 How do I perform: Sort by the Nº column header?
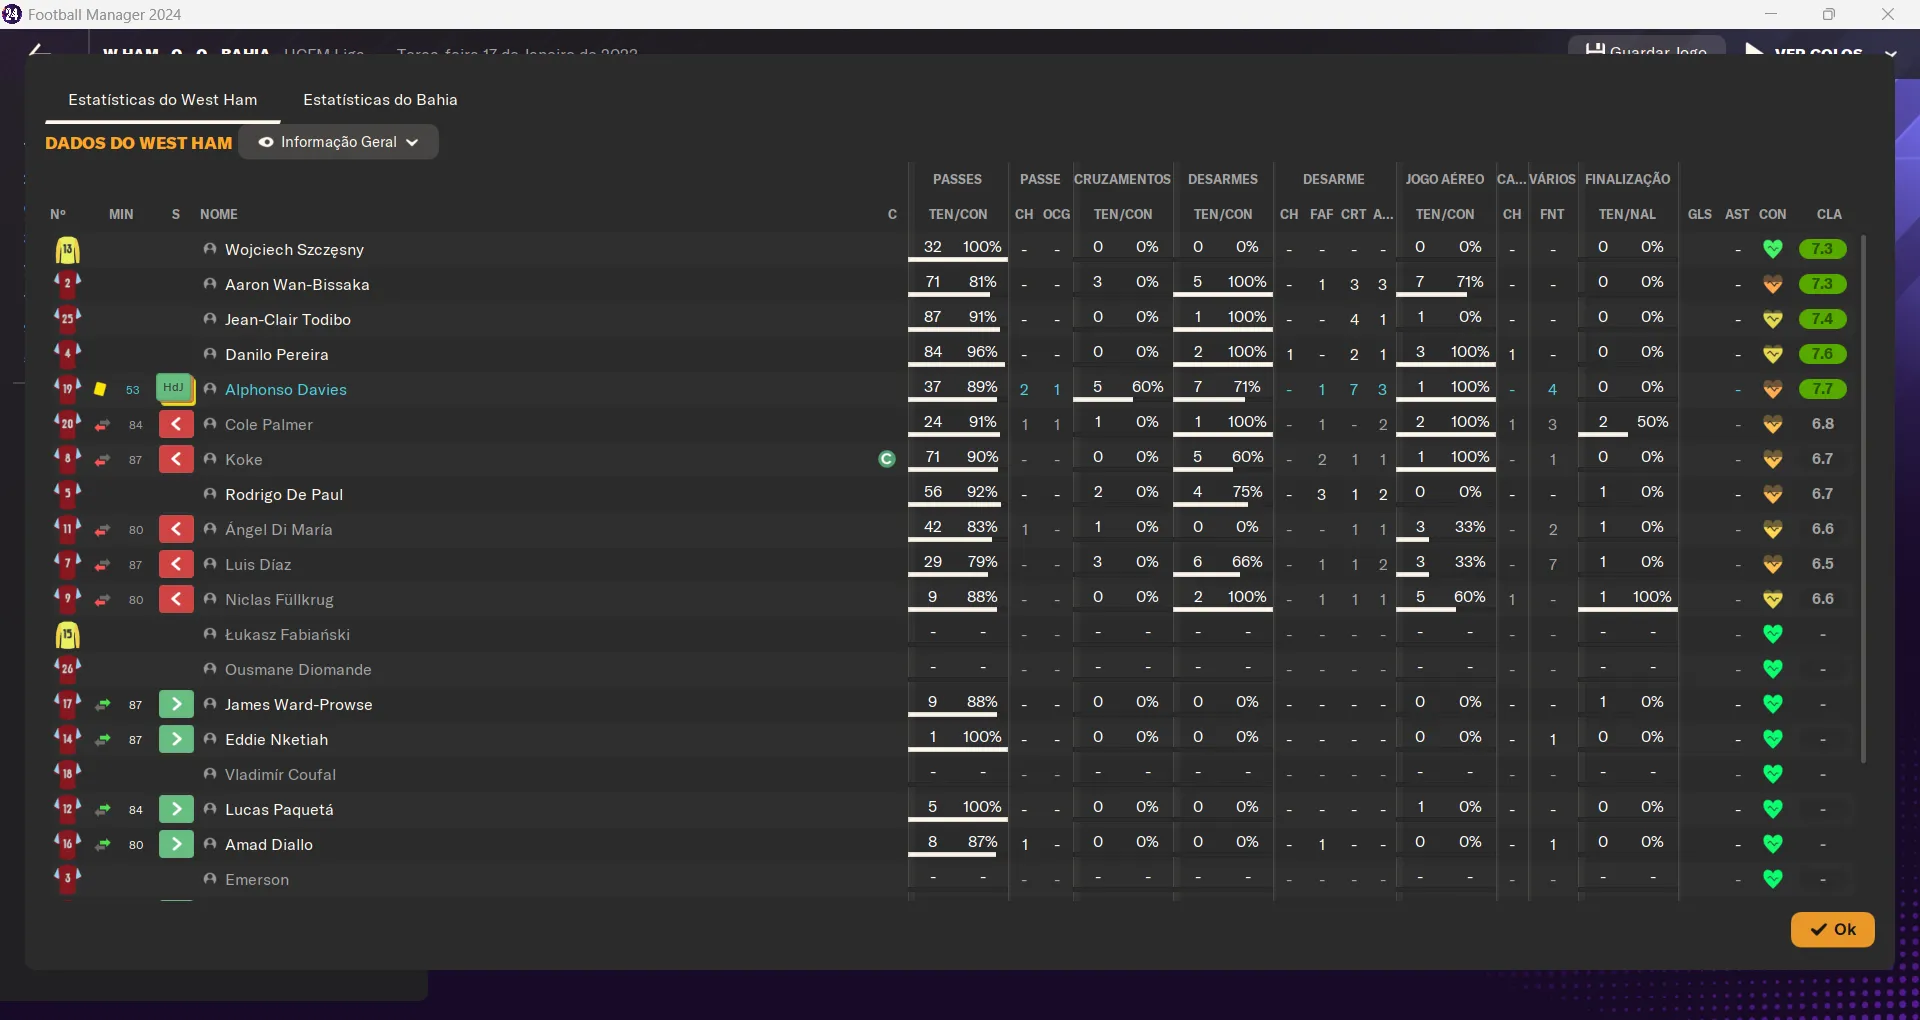(x=58, y=214)
